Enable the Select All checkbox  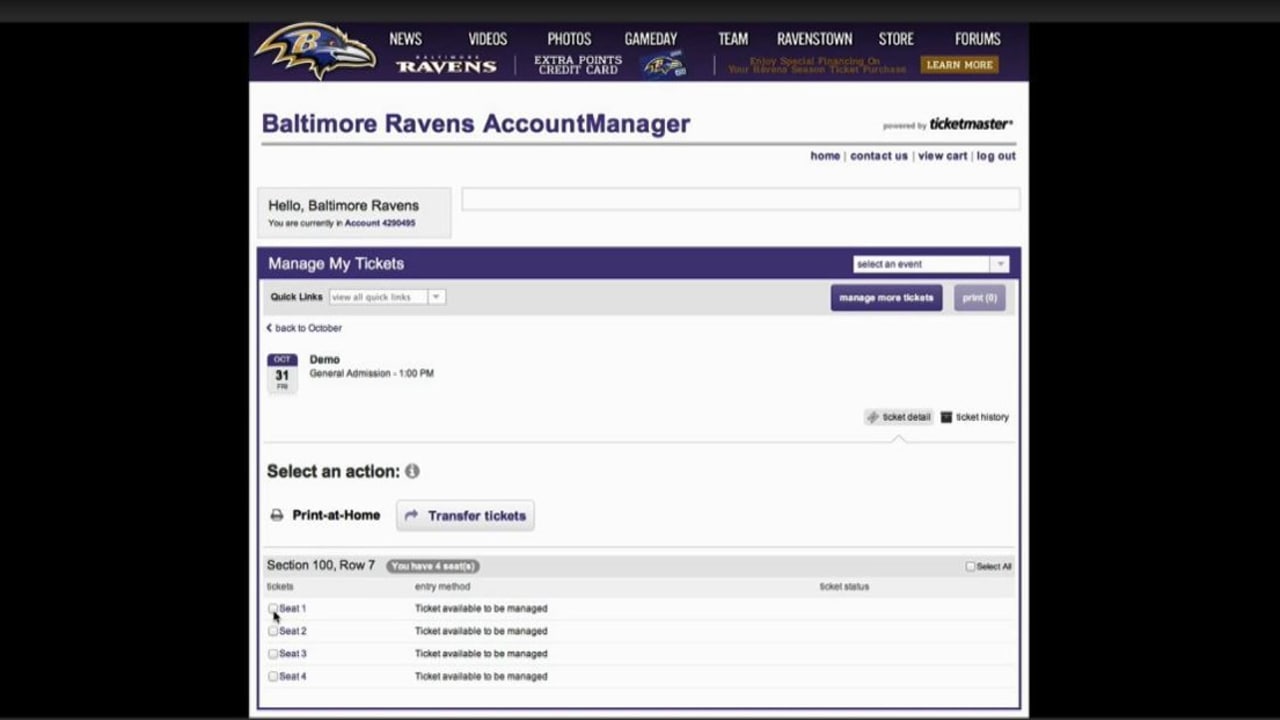click(x=970, y=567)
